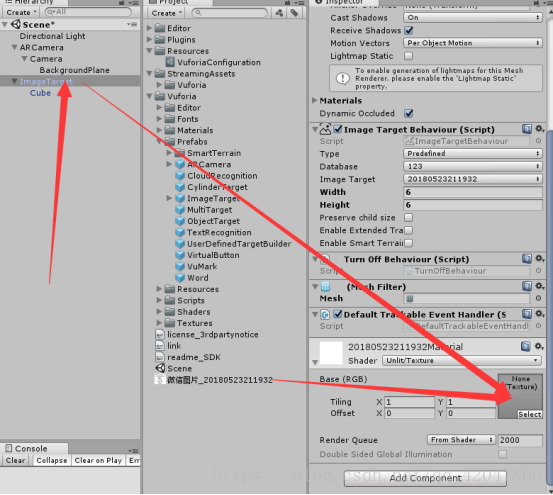
Task: Enable Smart Terrain checkbox
Action: click(x=409, y=243)
